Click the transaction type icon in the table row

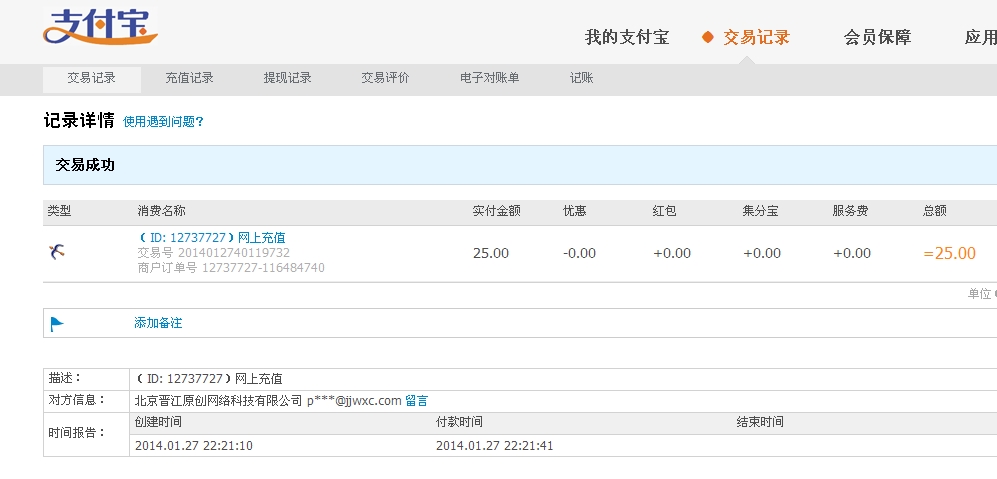[57, 252]
